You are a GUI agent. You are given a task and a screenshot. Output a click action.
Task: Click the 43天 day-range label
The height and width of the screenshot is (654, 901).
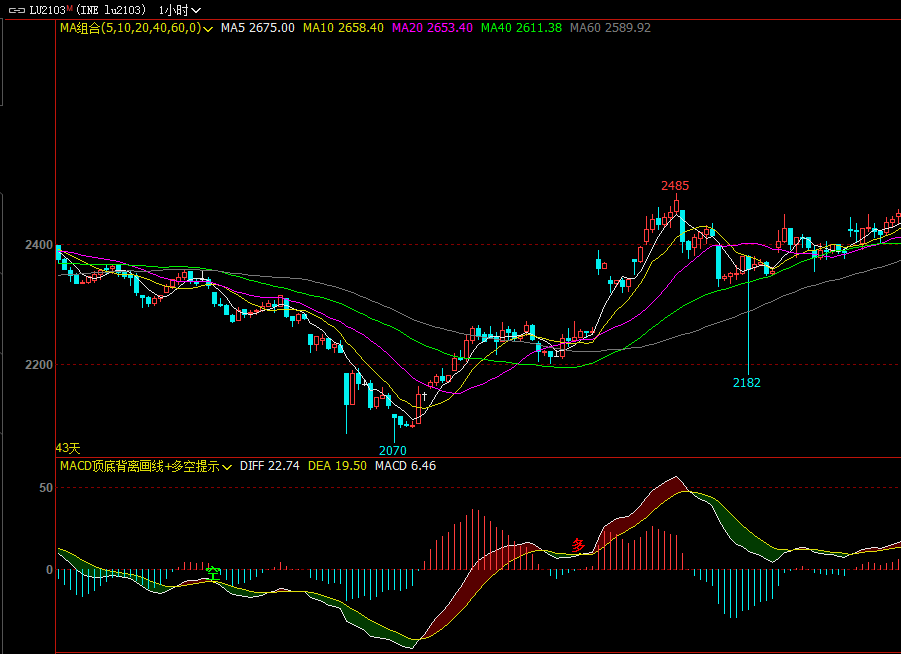[x=67, y=448]
